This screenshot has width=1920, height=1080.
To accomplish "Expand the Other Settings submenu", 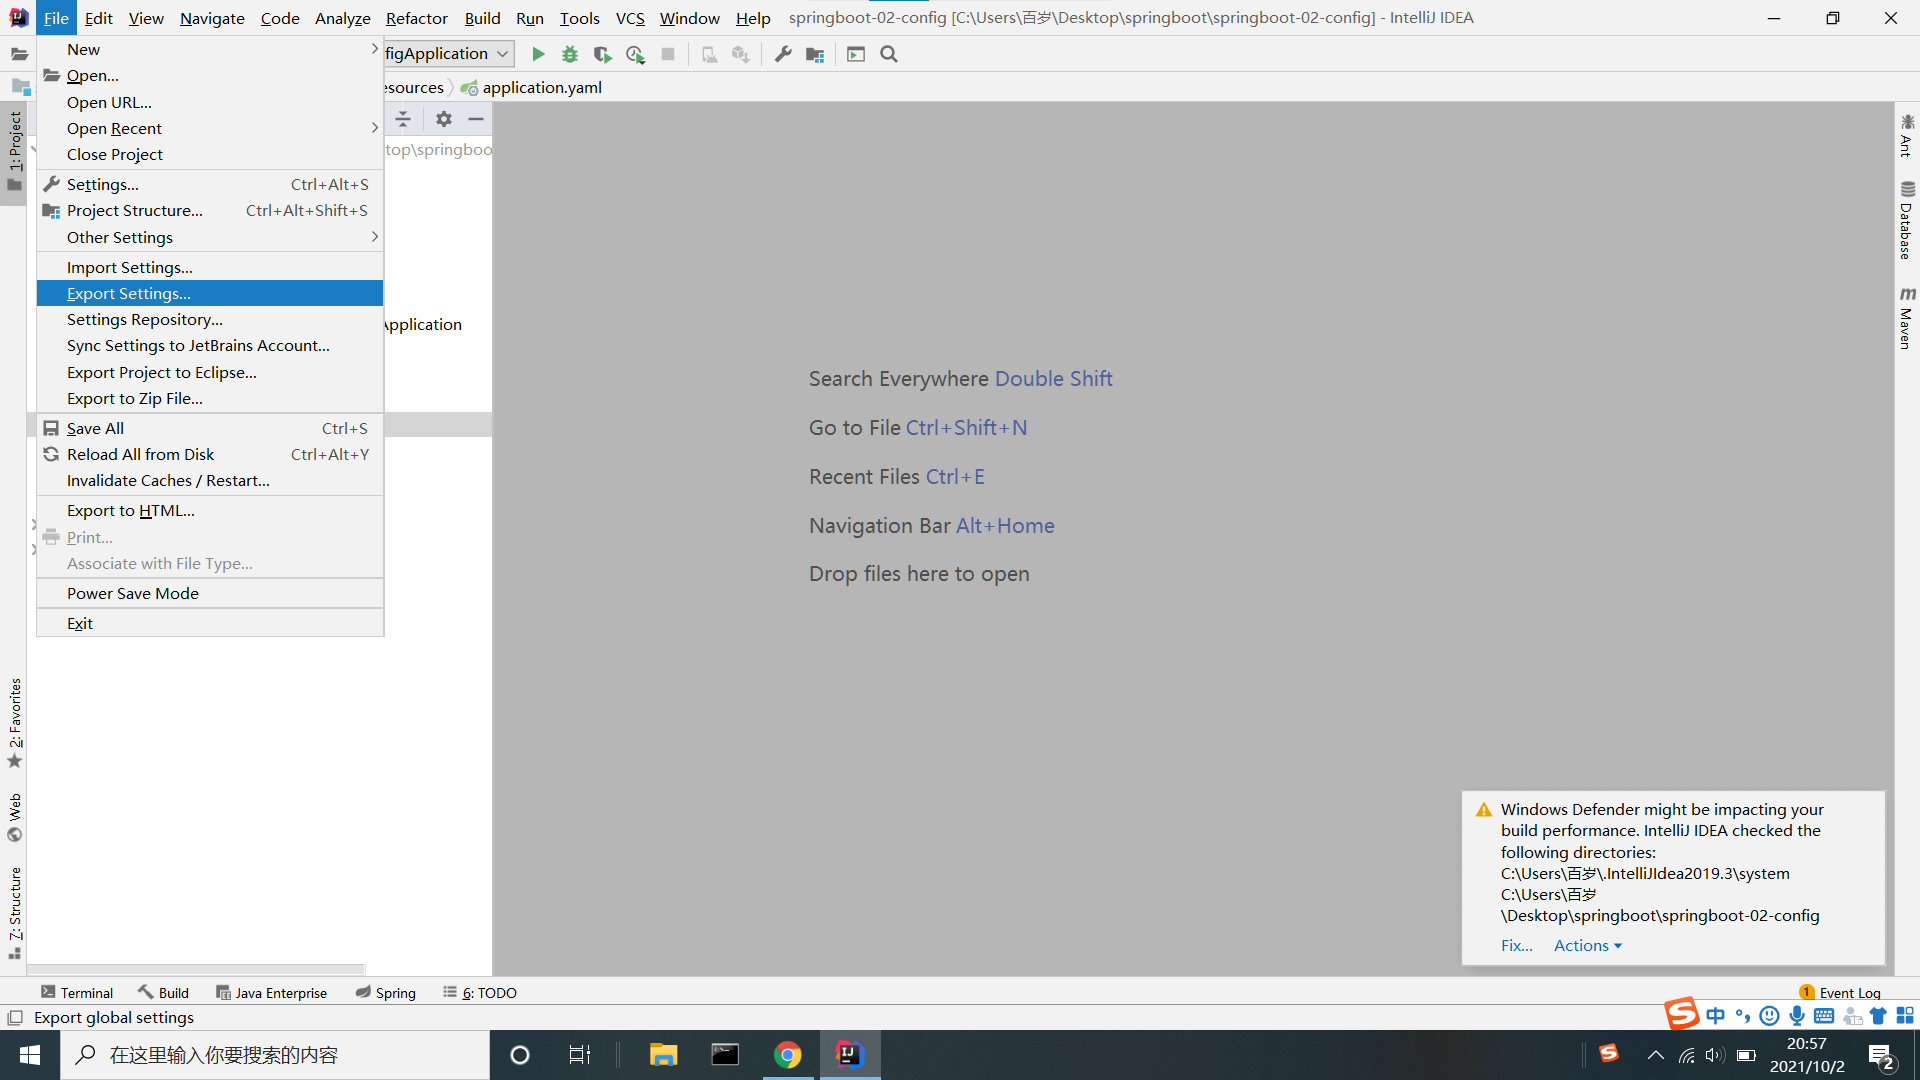I will 210,237.
